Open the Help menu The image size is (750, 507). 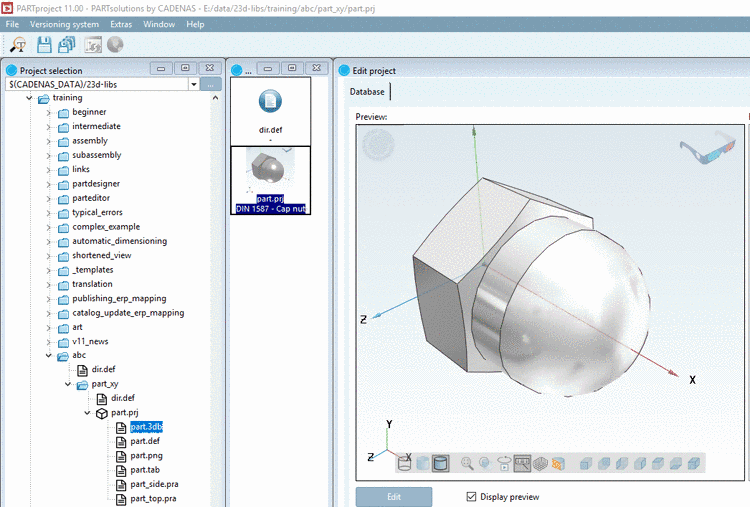(x=195, y=24)
